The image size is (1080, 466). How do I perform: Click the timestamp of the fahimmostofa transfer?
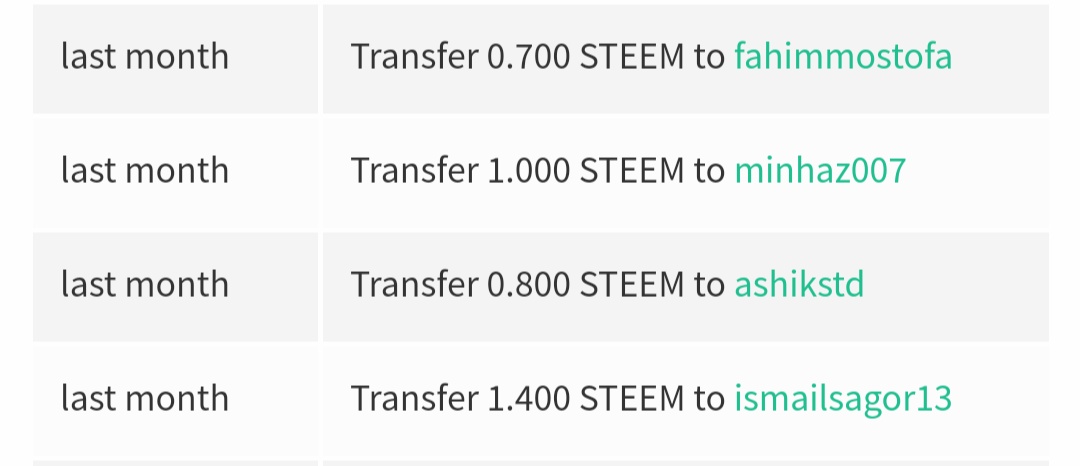(x=145, y=56)
